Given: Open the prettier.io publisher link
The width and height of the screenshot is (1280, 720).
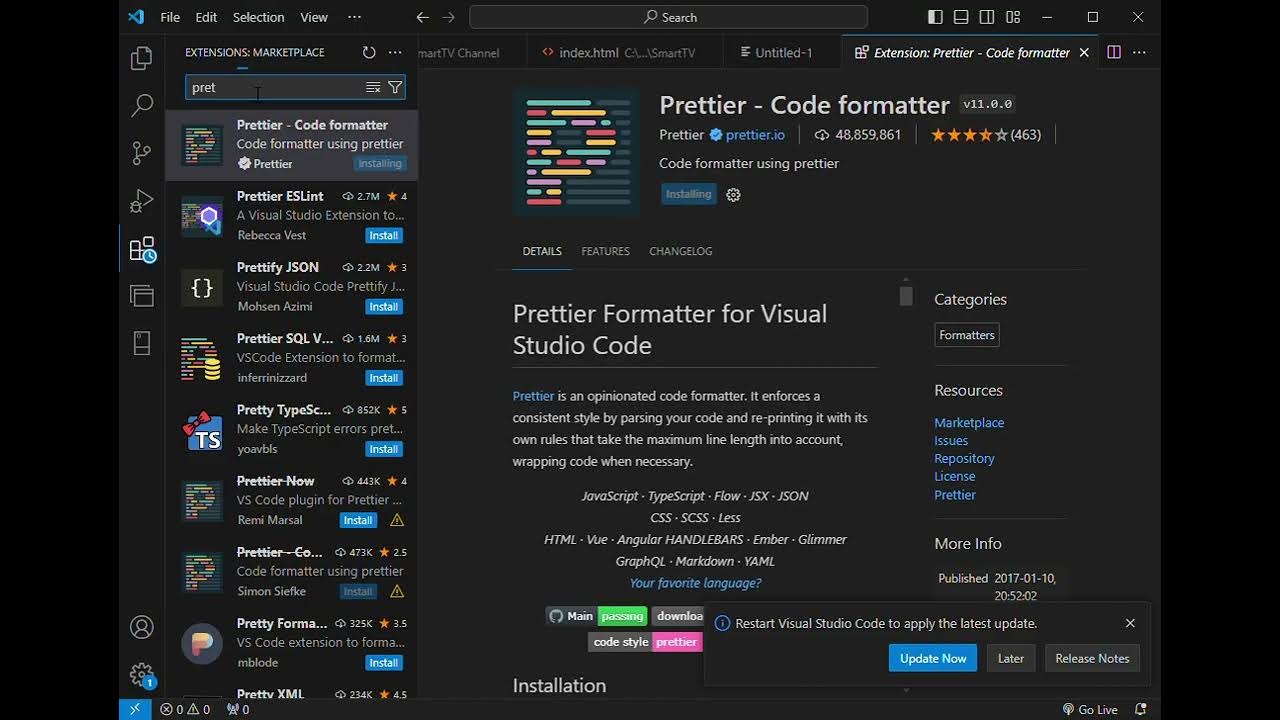Looking at the screenshot, I should tap(755, 135).
